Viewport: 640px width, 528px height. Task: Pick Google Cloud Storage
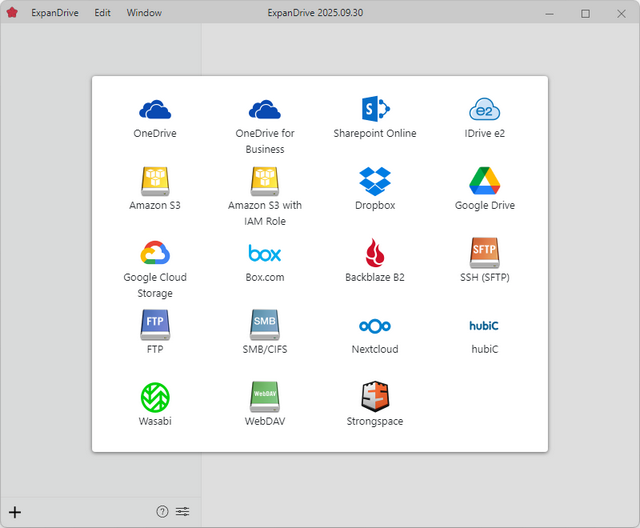155,253
